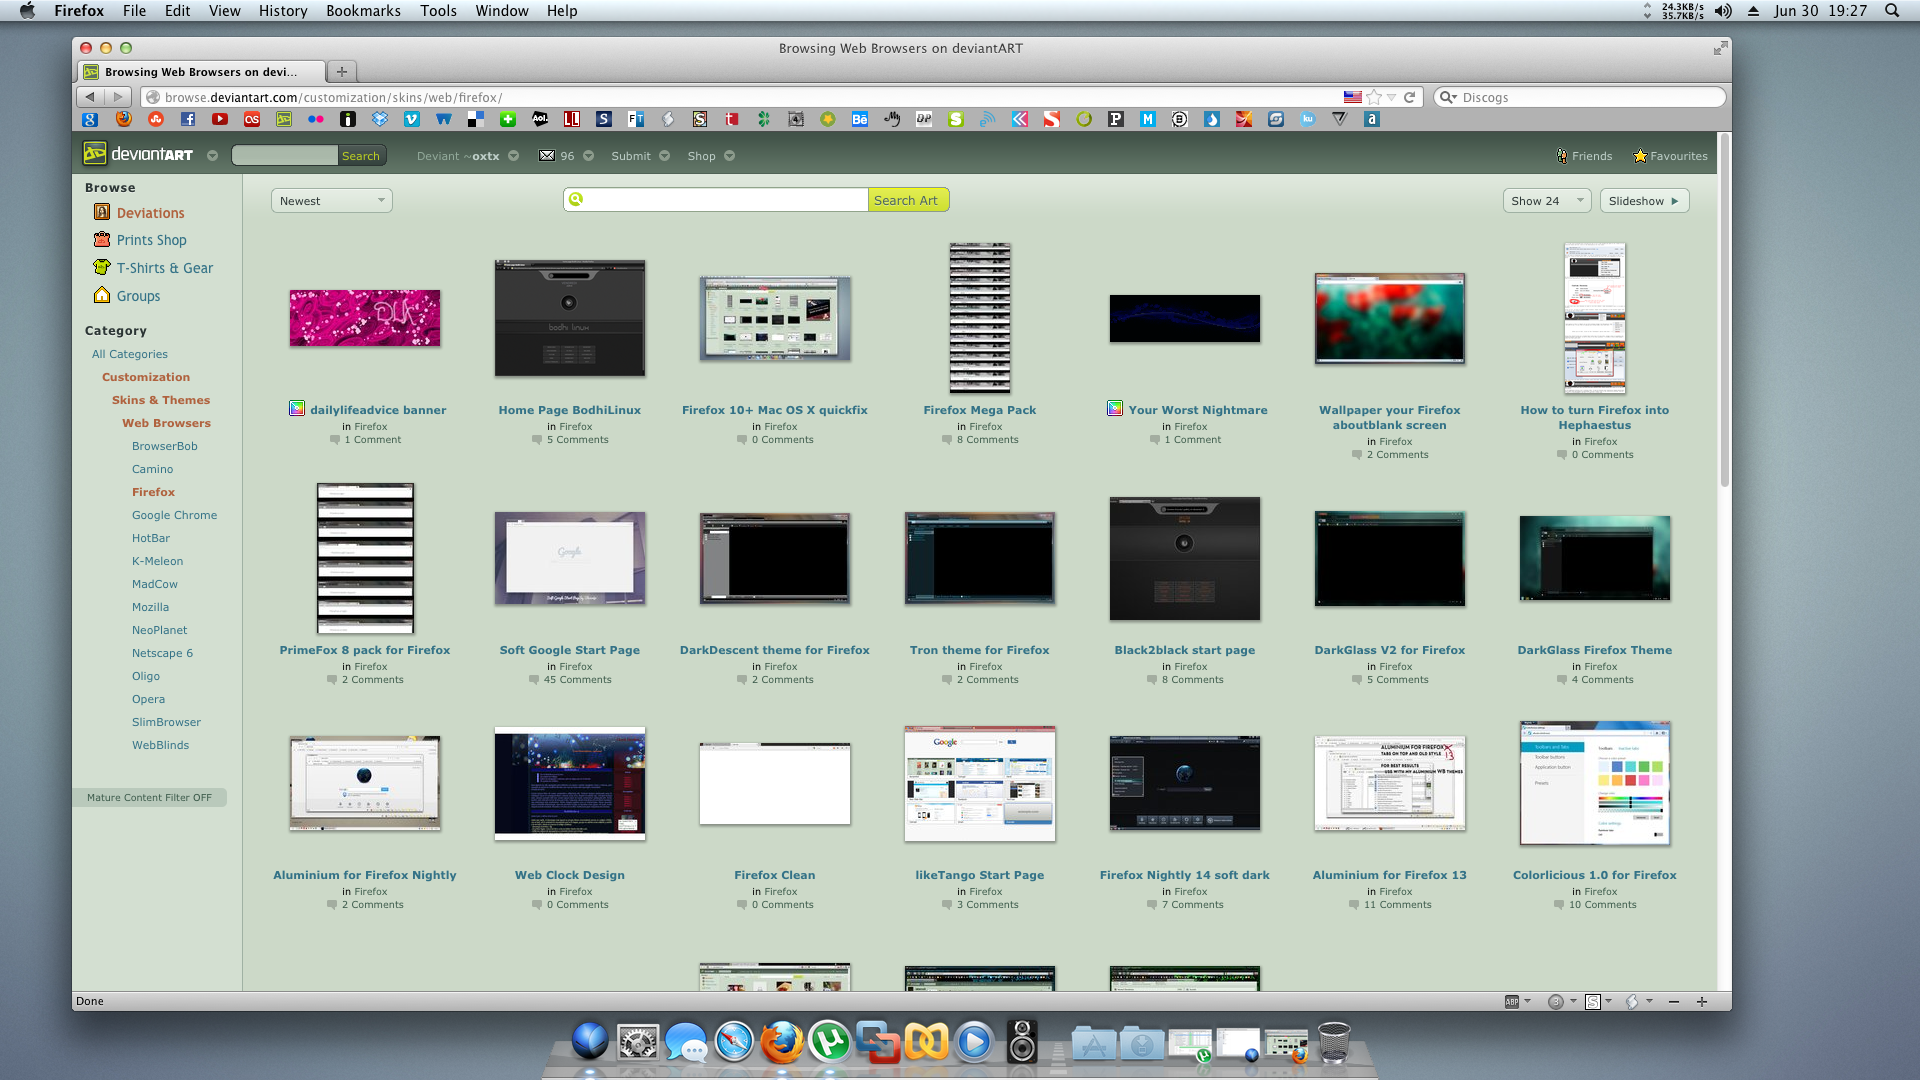The width and height of the screenshot is (1920, 1080).
Task: Launch Safari from the Dock
Action: (733, 1042)
